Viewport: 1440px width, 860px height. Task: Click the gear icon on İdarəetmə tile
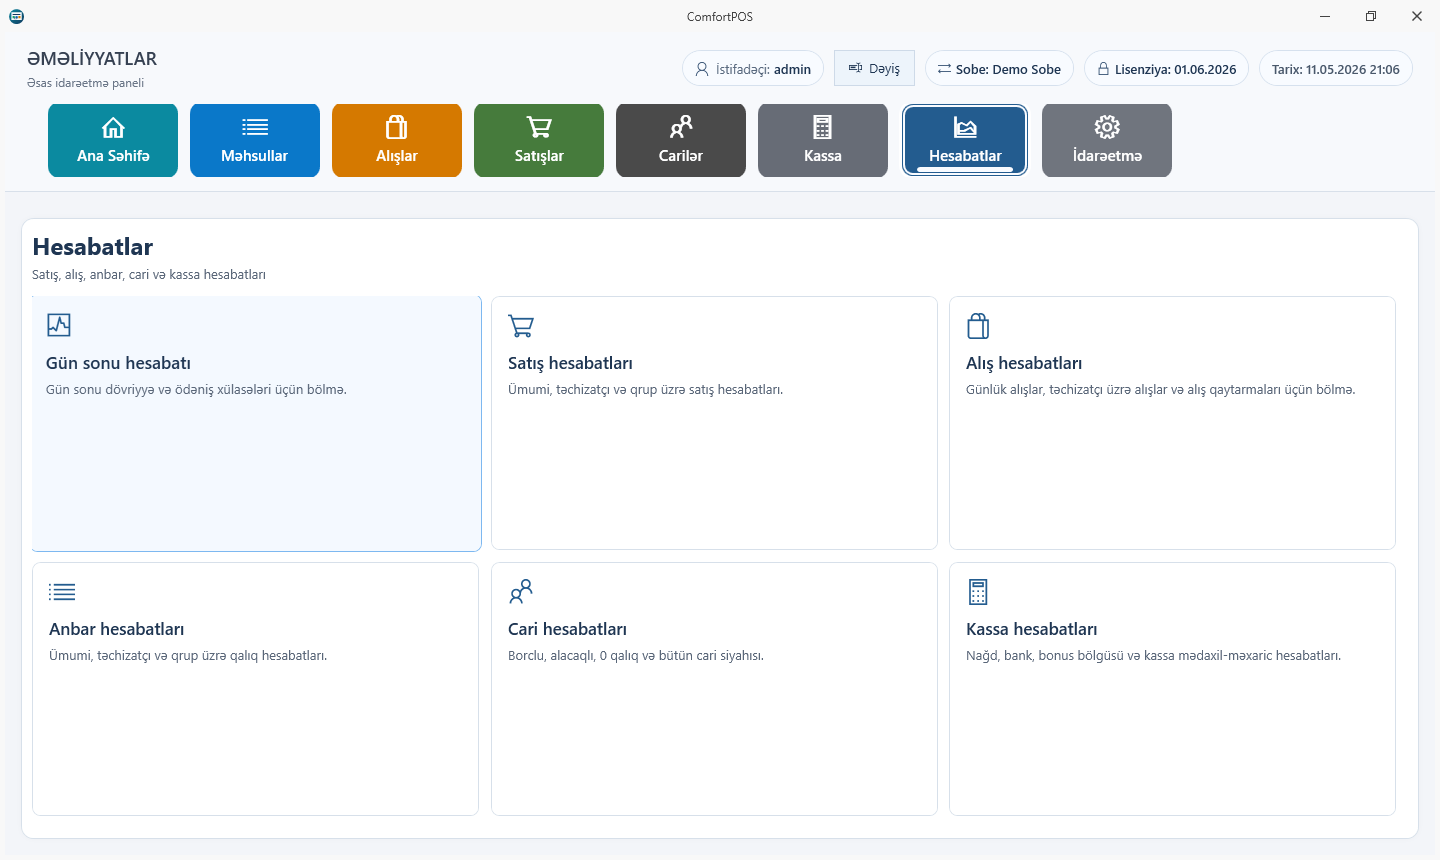(1107, 127)
